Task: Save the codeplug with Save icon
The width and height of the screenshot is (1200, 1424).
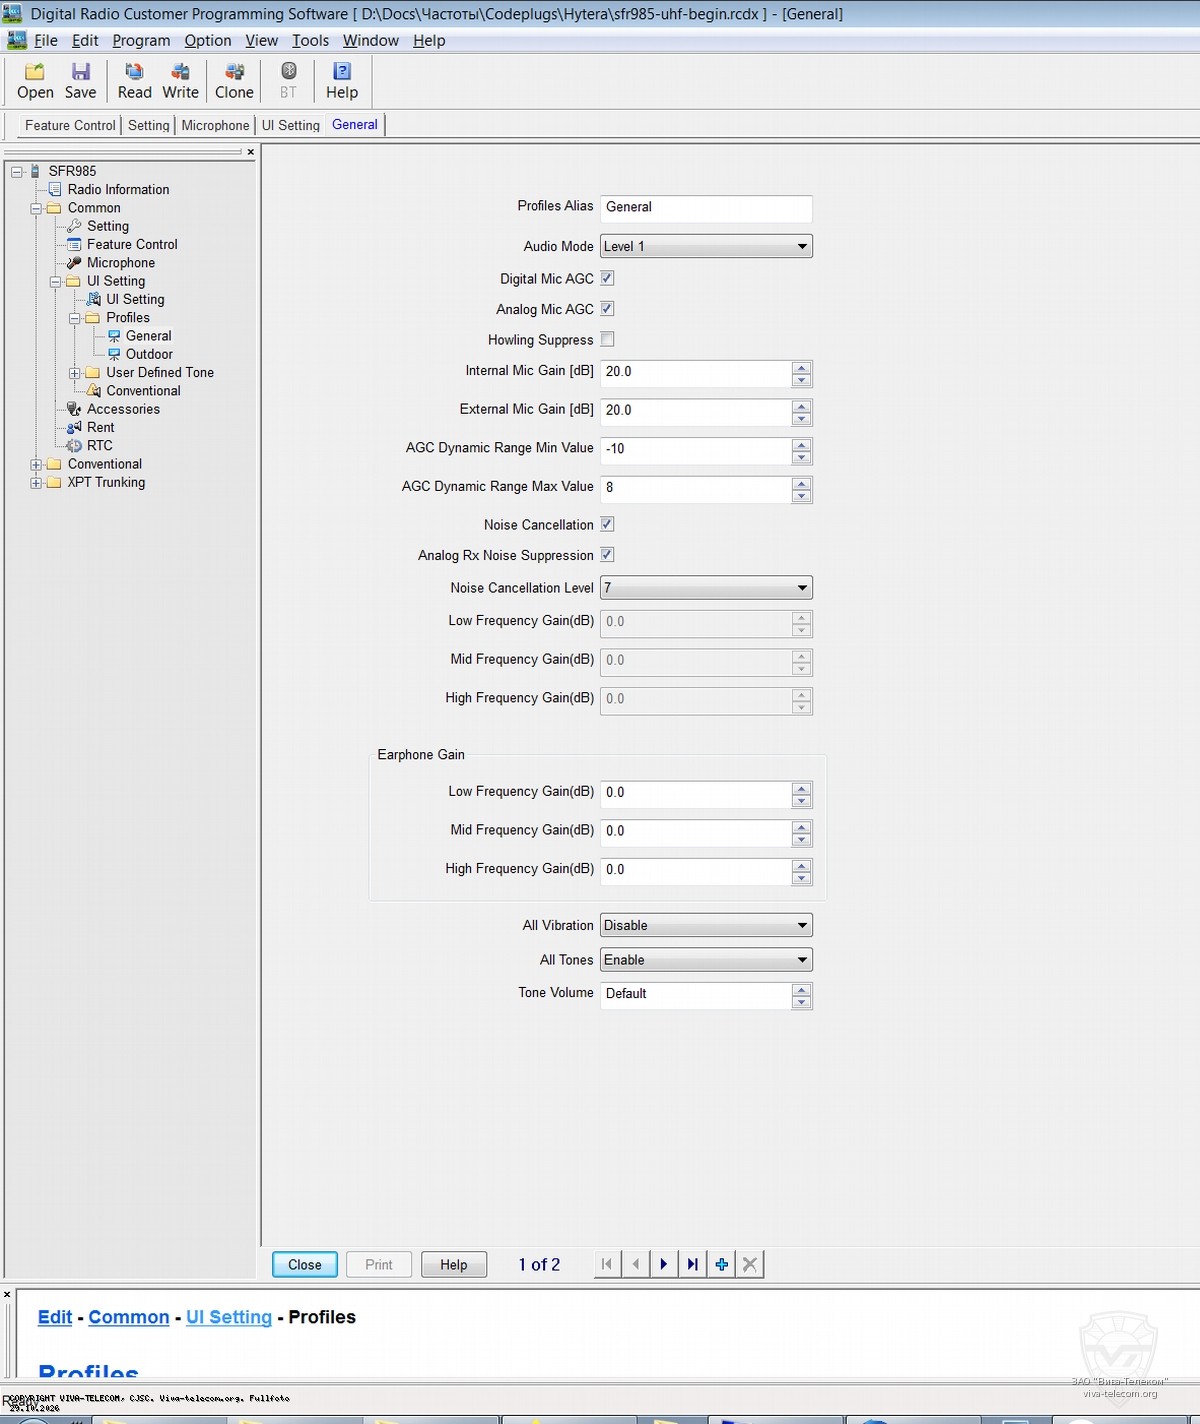Action: (x=80, y=80)
